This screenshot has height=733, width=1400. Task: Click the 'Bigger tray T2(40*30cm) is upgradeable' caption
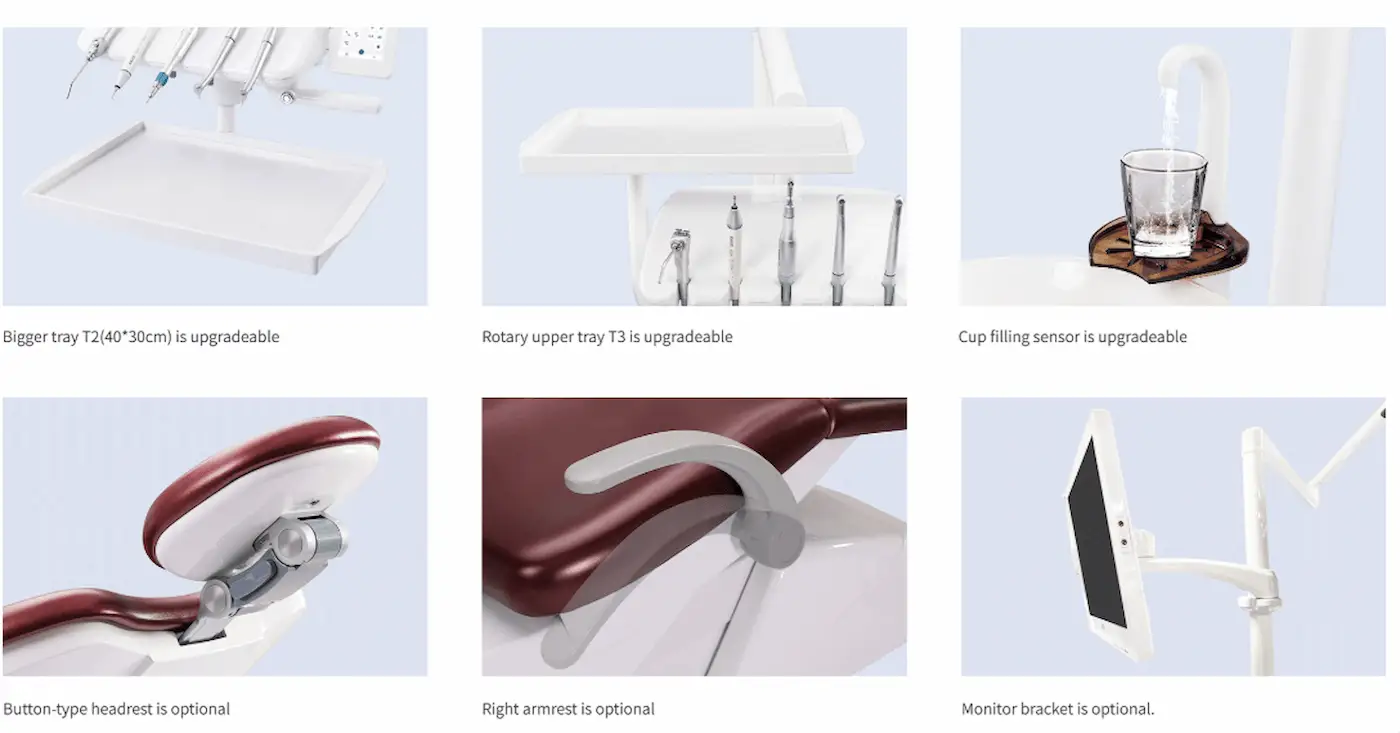pyautogui.click(x=141, y=337)
